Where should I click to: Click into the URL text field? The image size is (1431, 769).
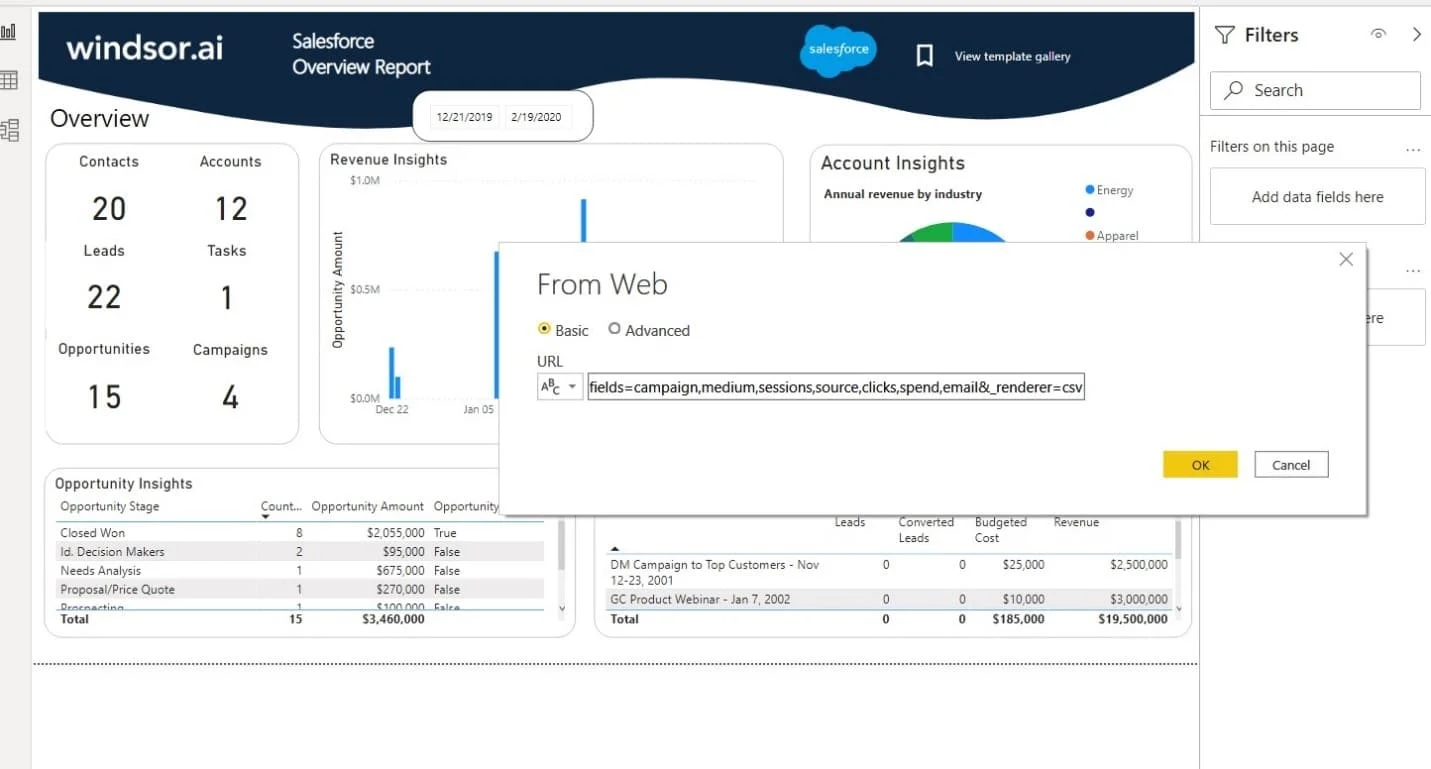pyautogui.click(x=836, y=387)
